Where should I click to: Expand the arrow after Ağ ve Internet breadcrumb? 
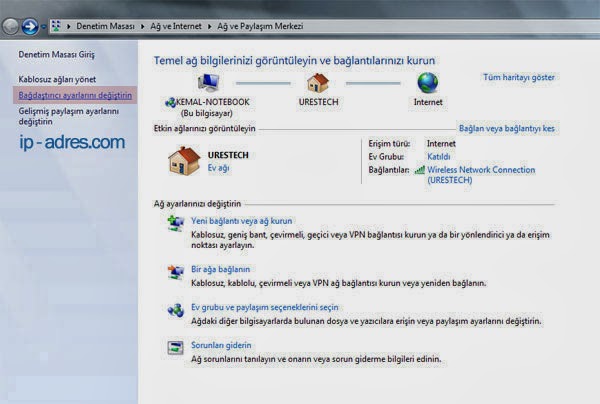coord(209,26)
